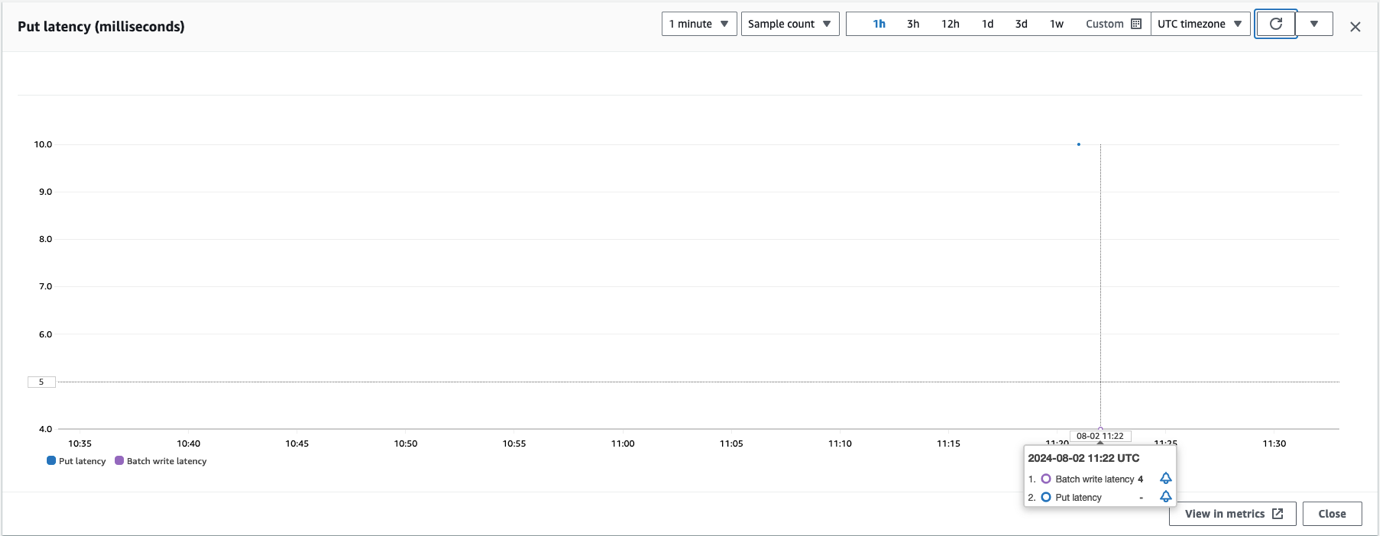Open the UTC timezone dropdown
The height and width of the screenshot is (536, 1380).
click(1199, 24)
